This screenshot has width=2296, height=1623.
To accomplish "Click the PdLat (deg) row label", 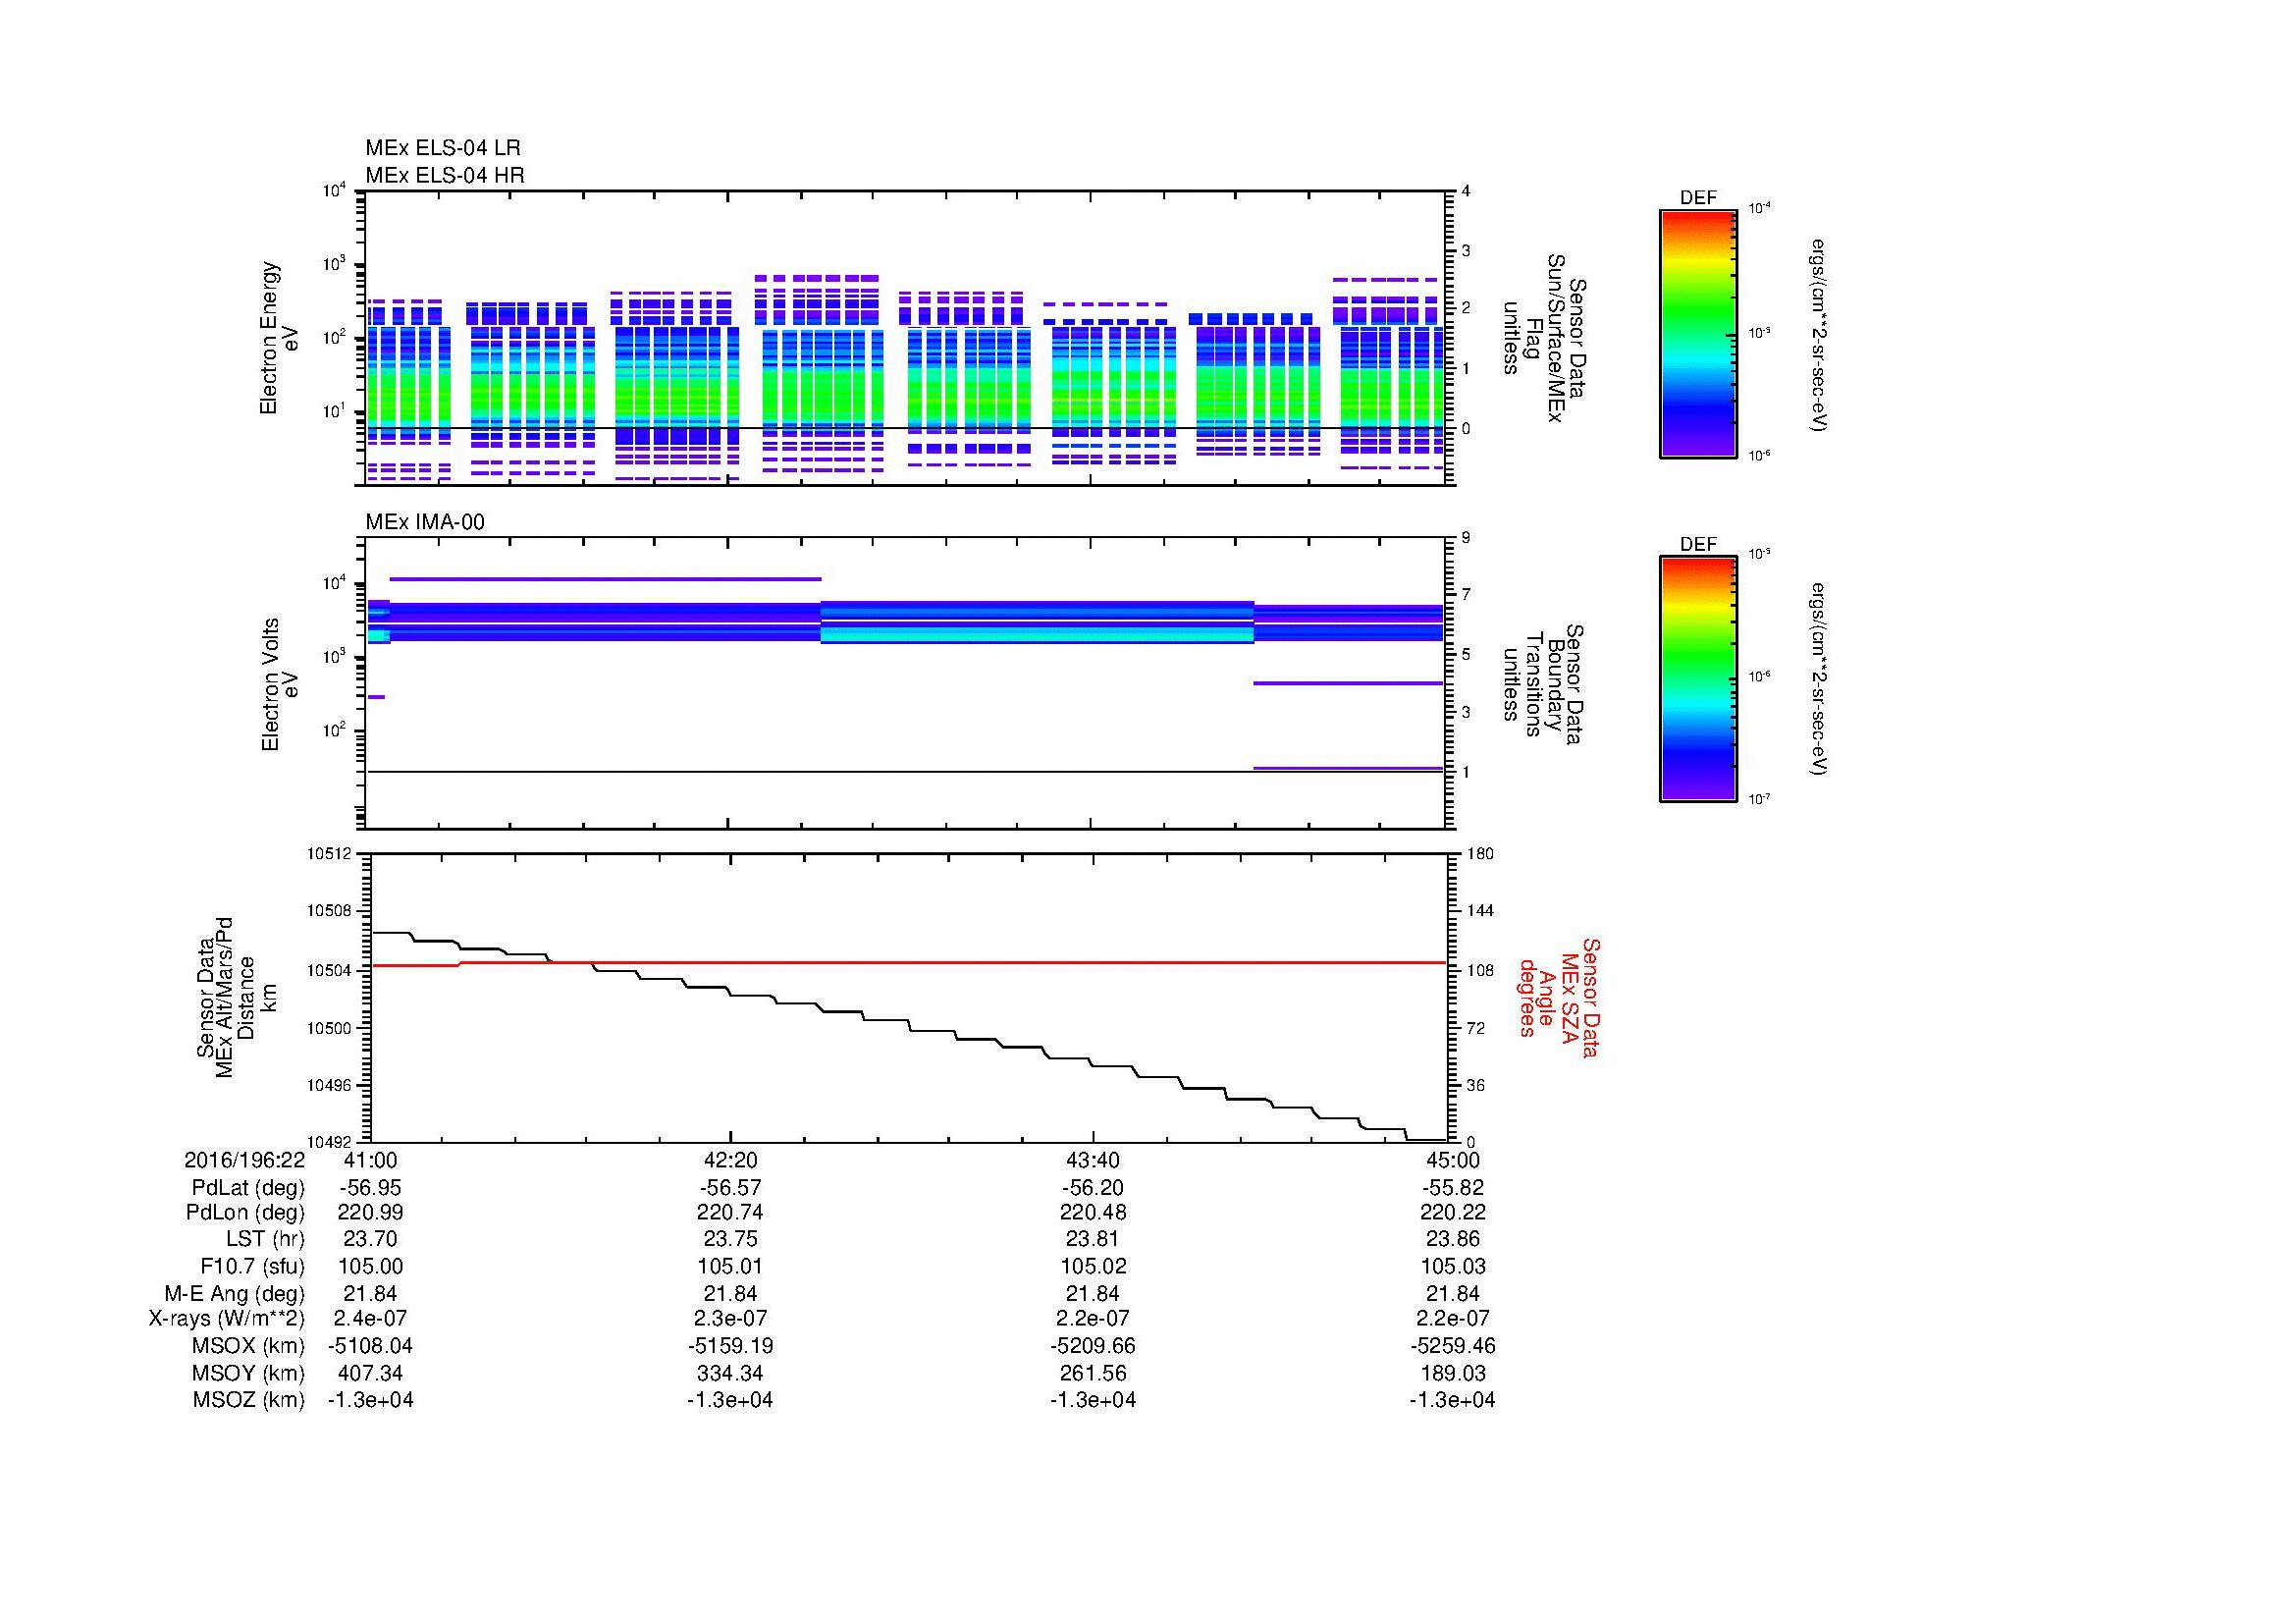I will click(x=248, y=1188).
